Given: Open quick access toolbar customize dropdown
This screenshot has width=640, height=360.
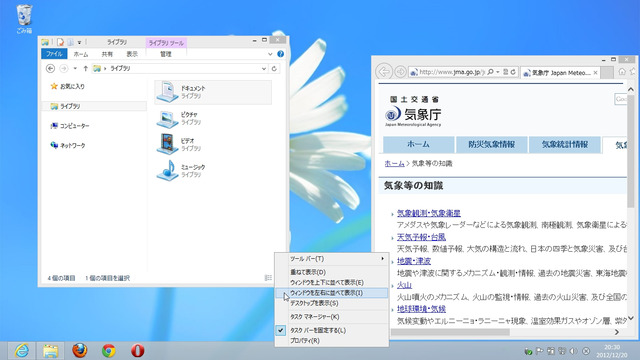Looking at the screenshot, I should point(80,42).
